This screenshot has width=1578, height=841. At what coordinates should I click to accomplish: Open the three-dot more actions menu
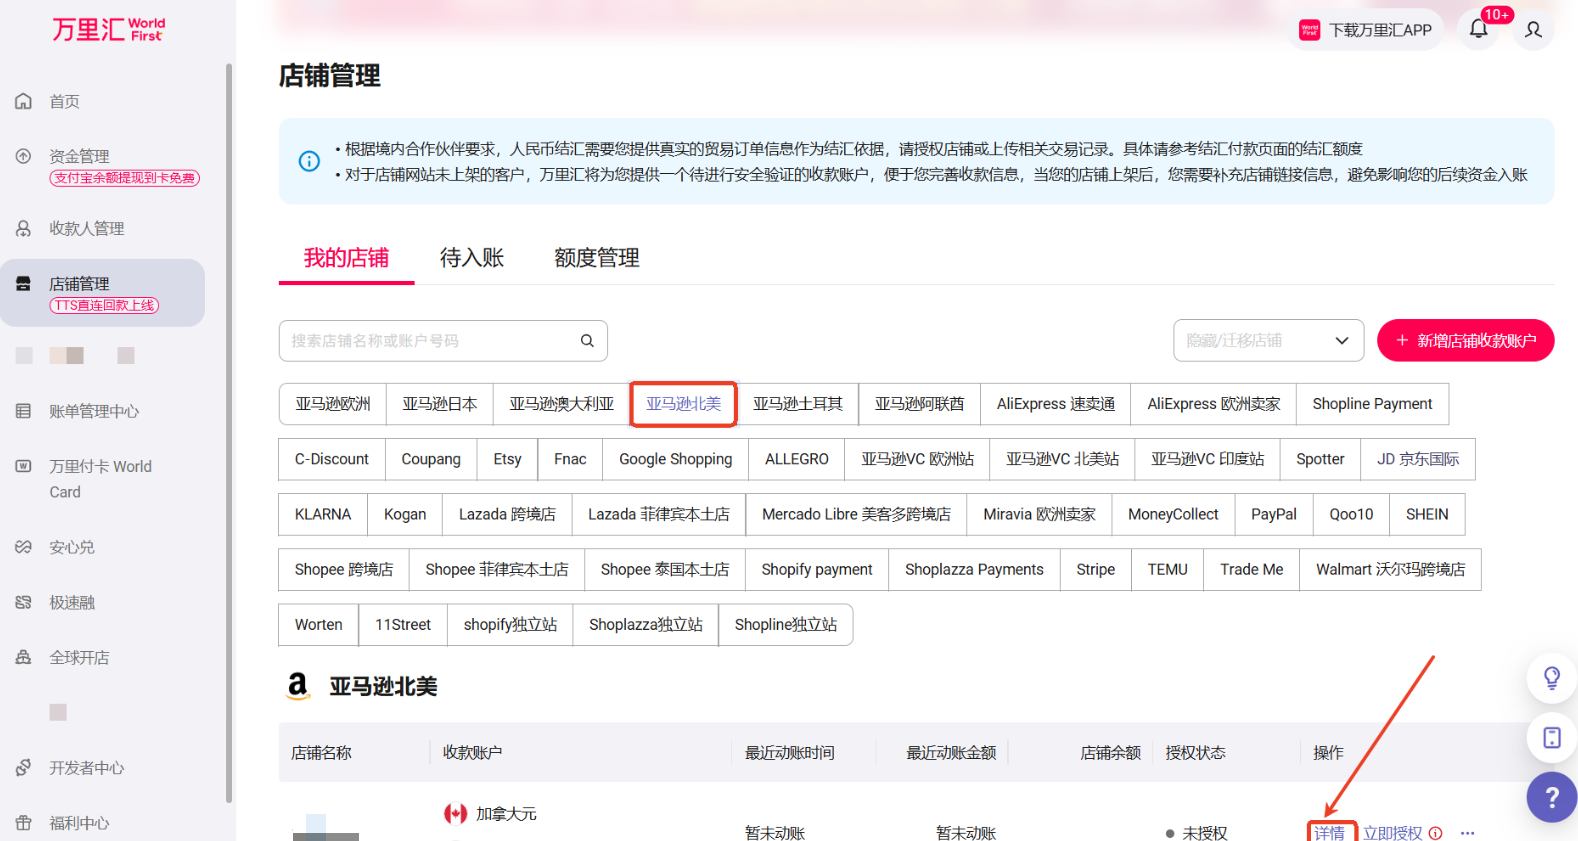pos(1467,833)
